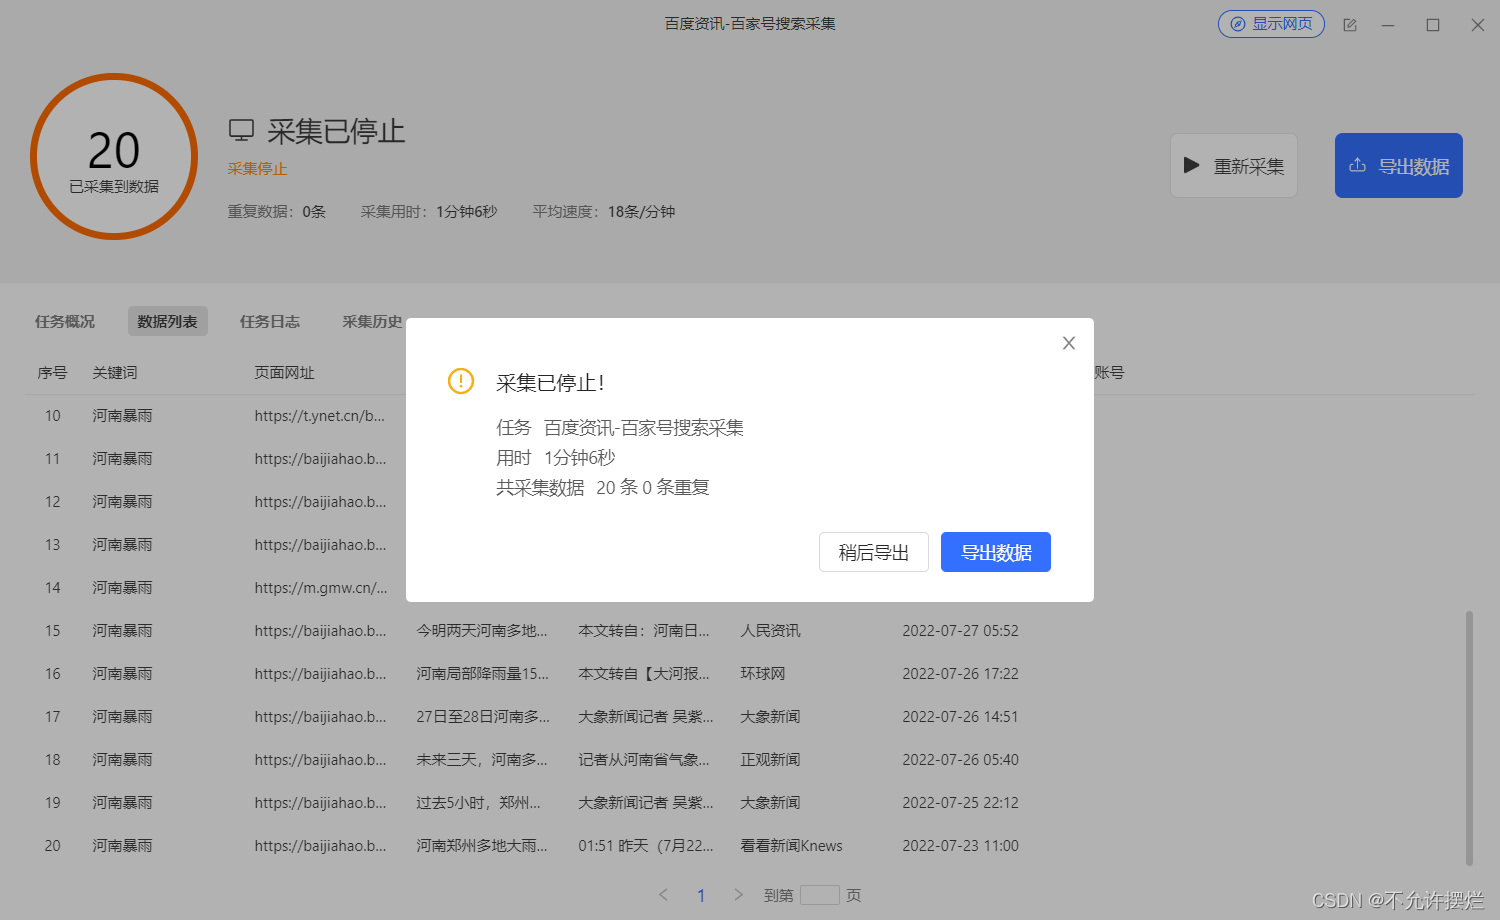Click the orange 采集停止 status text
Screen dimensions: 1500x920
click(x=257, y=169)
